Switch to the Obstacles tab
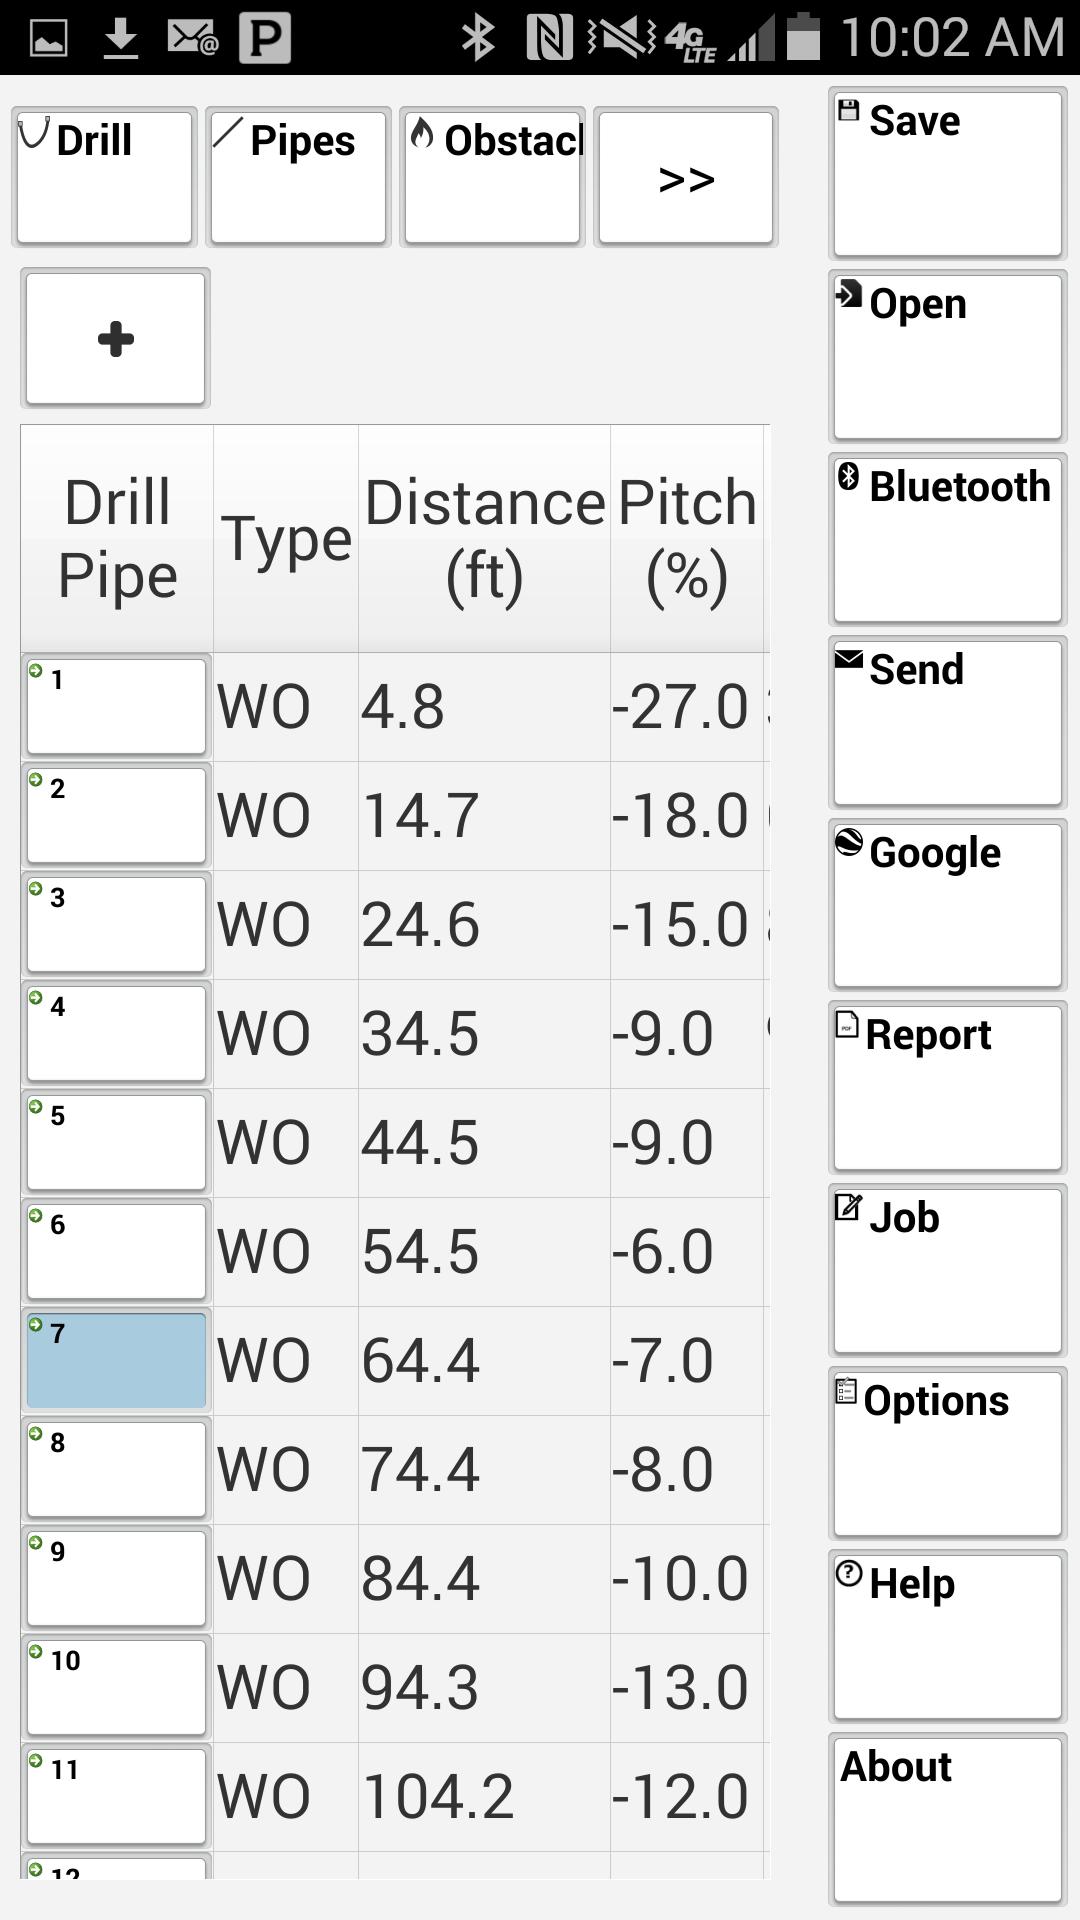The image size is (1080, 1920). [x=492, y=177]
